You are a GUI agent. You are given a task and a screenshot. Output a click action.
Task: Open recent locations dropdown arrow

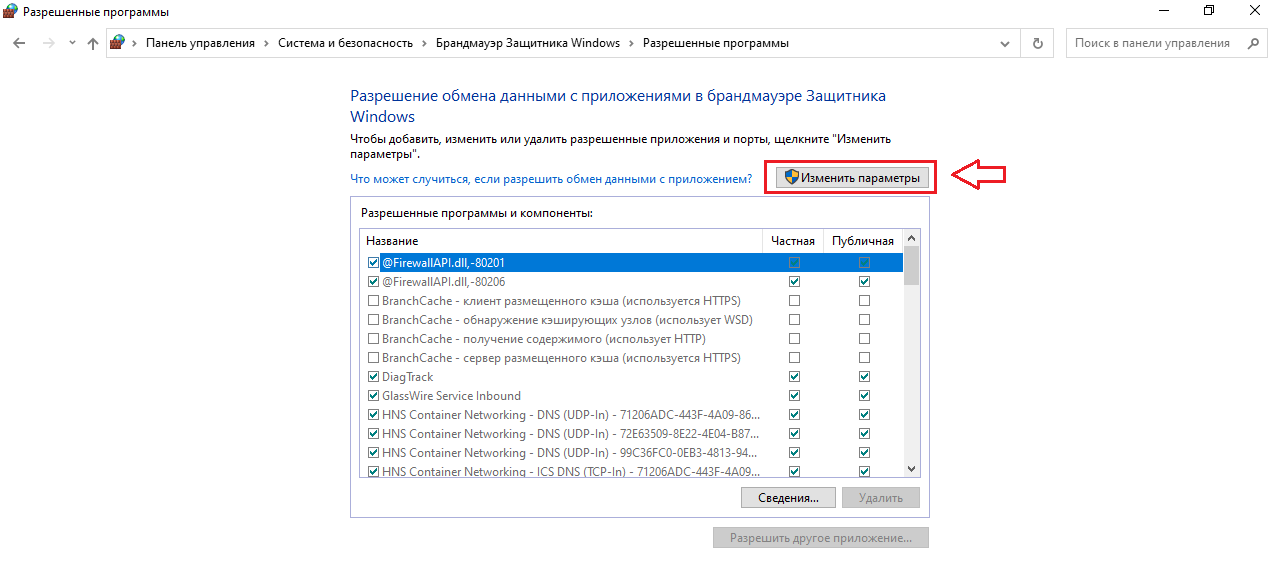(72, 43)
